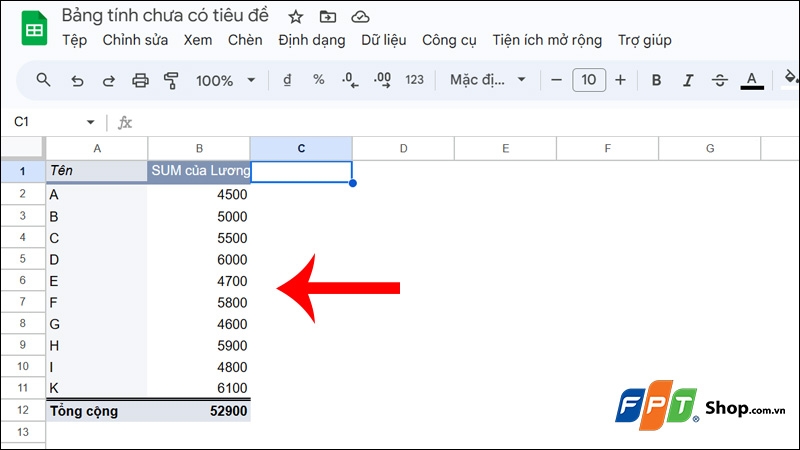Screen dimensions: 800x450
Task: Select cell with value 6000
Action: tap(199, 259)
